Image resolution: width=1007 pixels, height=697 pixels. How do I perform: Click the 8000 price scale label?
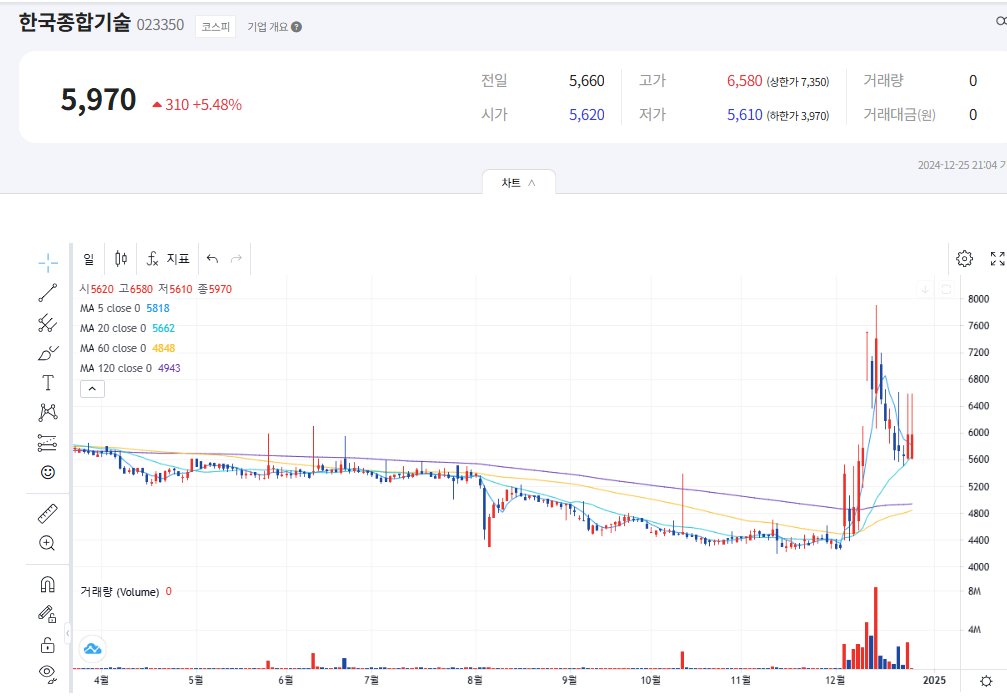[978, 299]
